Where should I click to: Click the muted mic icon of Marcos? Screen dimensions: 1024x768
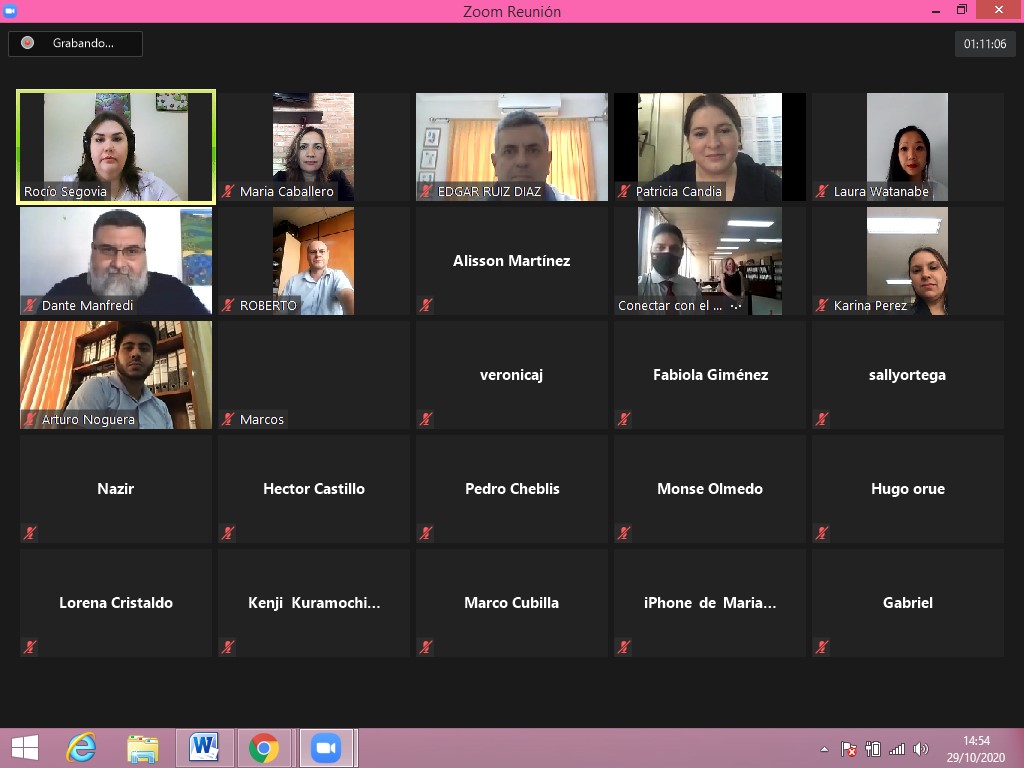(x=228, y=419)
